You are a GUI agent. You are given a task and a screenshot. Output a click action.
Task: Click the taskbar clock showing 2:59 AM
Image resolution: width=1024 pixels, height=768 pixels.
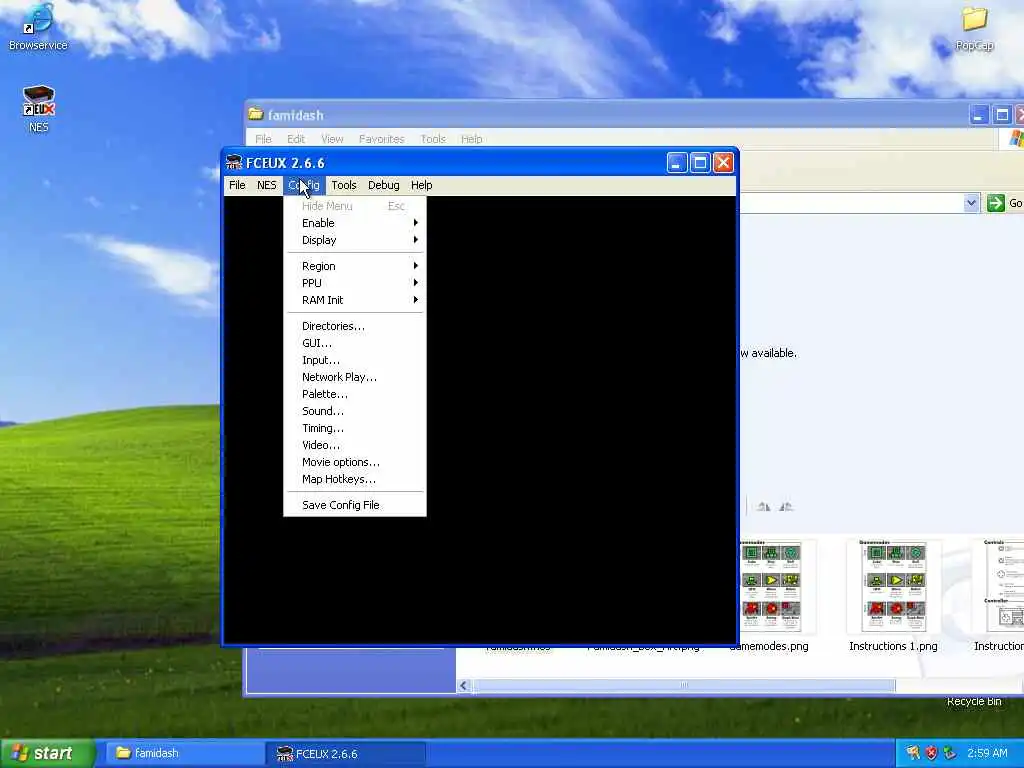tap(987, 753)
